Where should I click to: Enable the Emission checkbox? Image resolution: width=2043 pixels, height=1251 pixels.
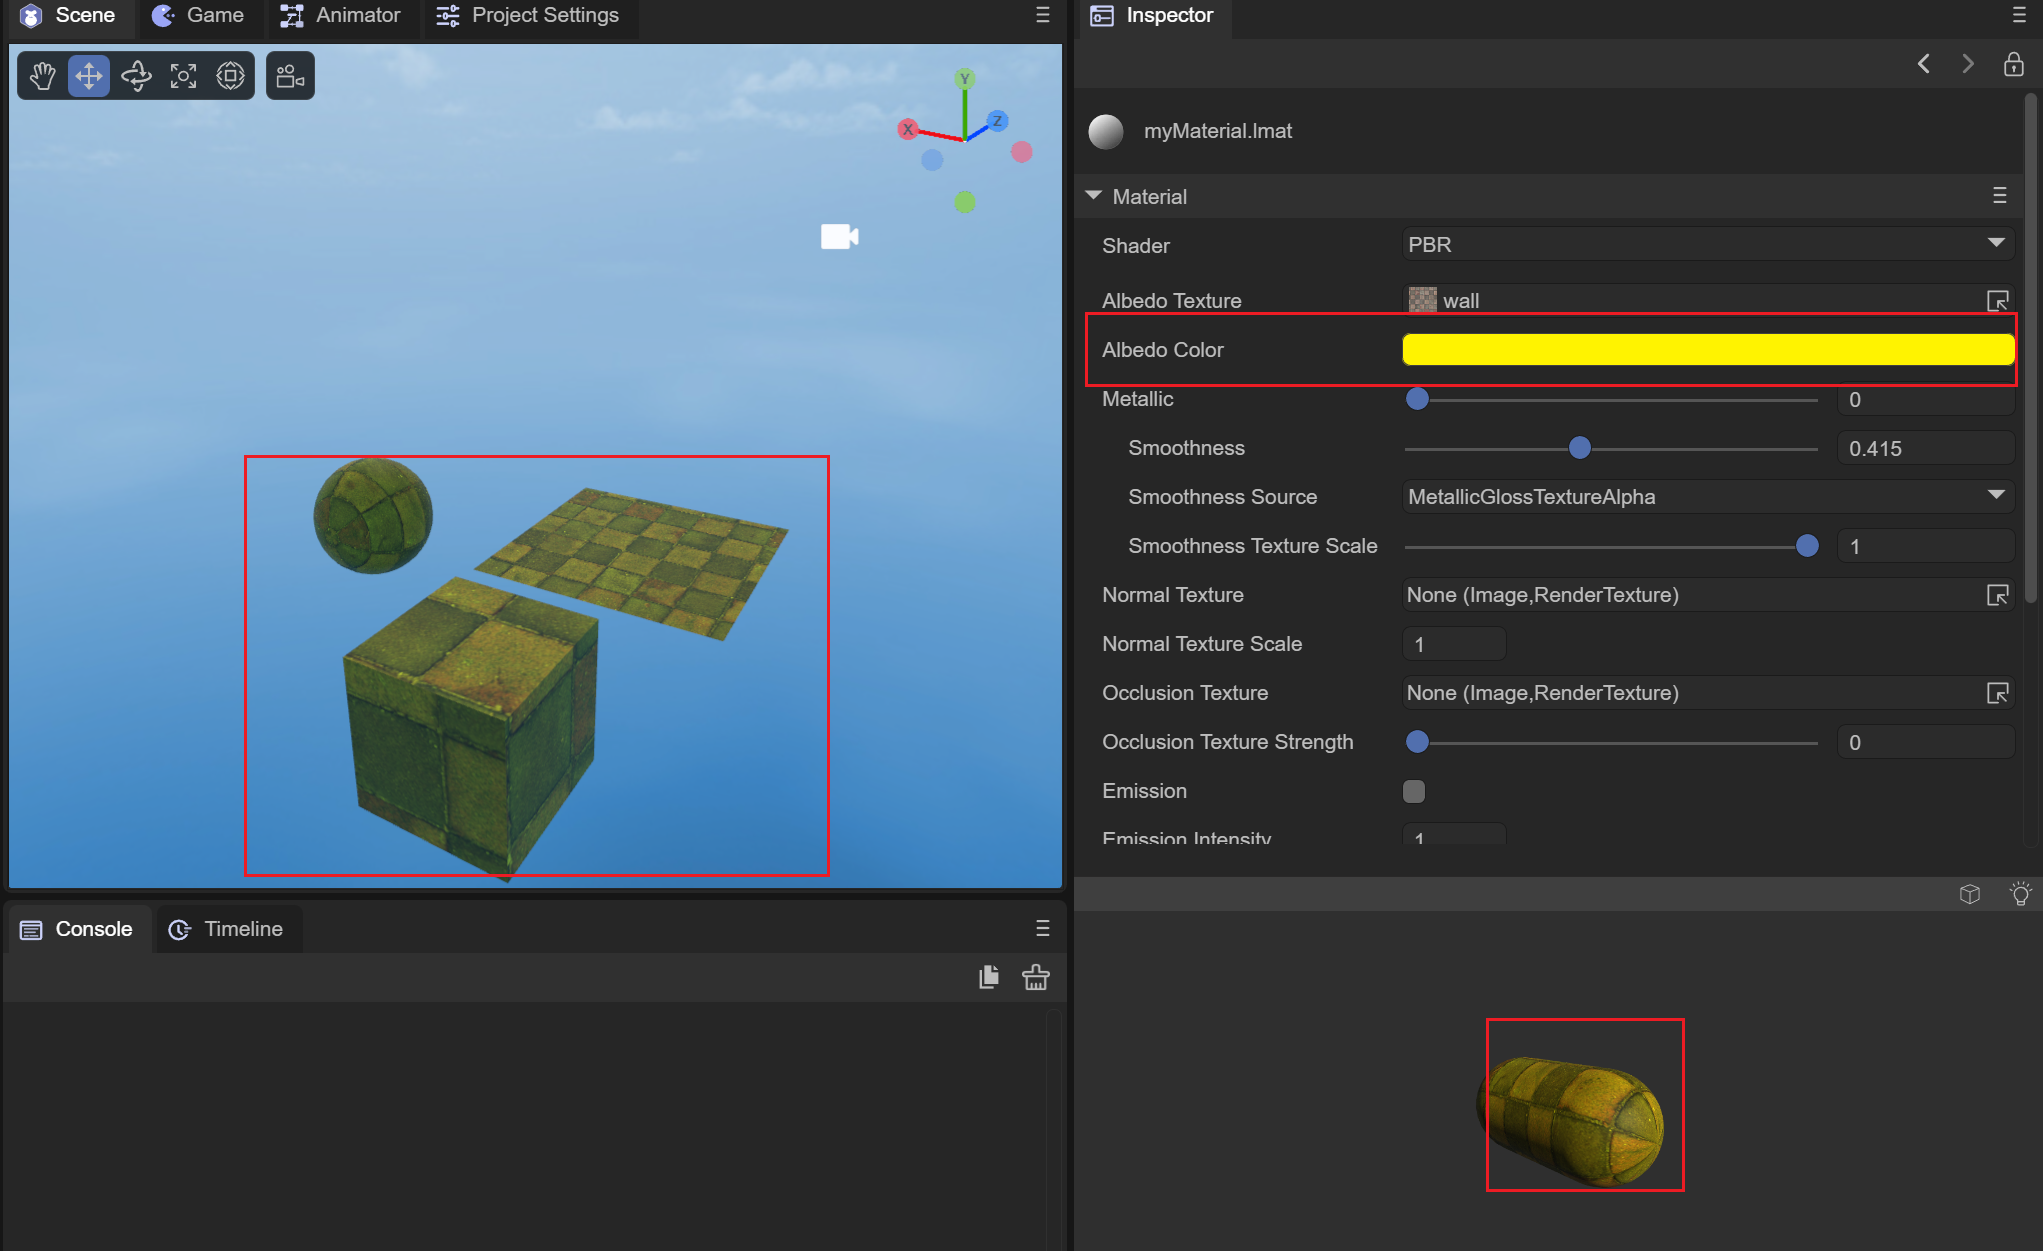tap(1413, 791)
